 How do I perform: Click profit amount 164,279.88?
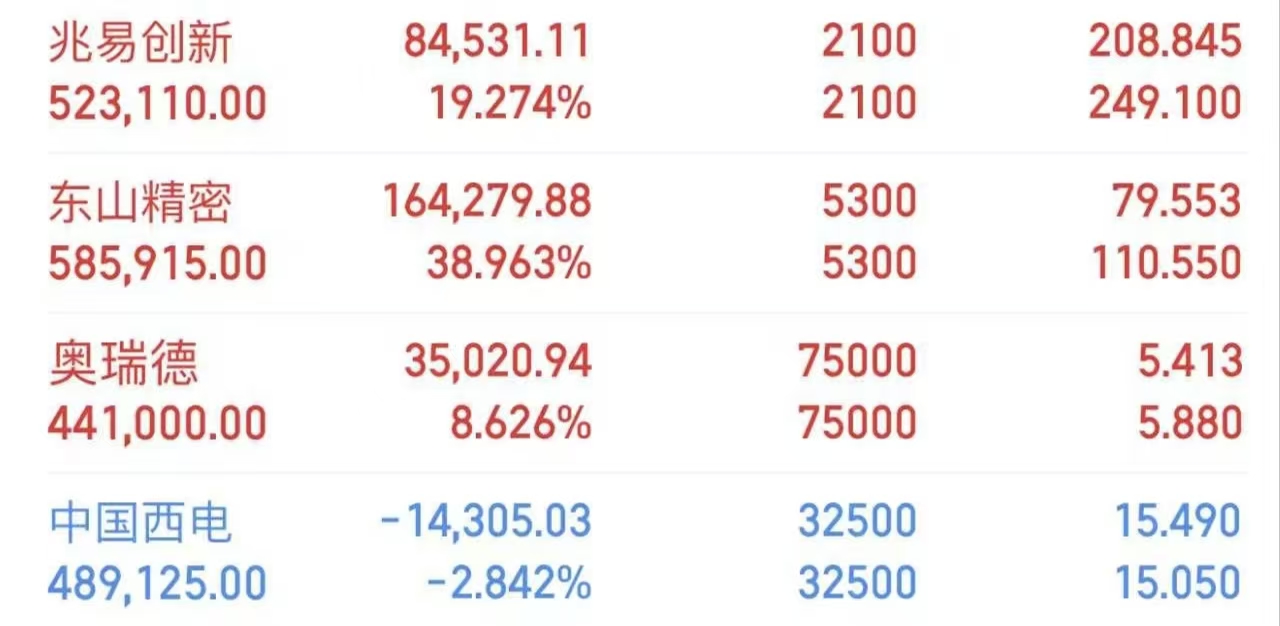487,203
